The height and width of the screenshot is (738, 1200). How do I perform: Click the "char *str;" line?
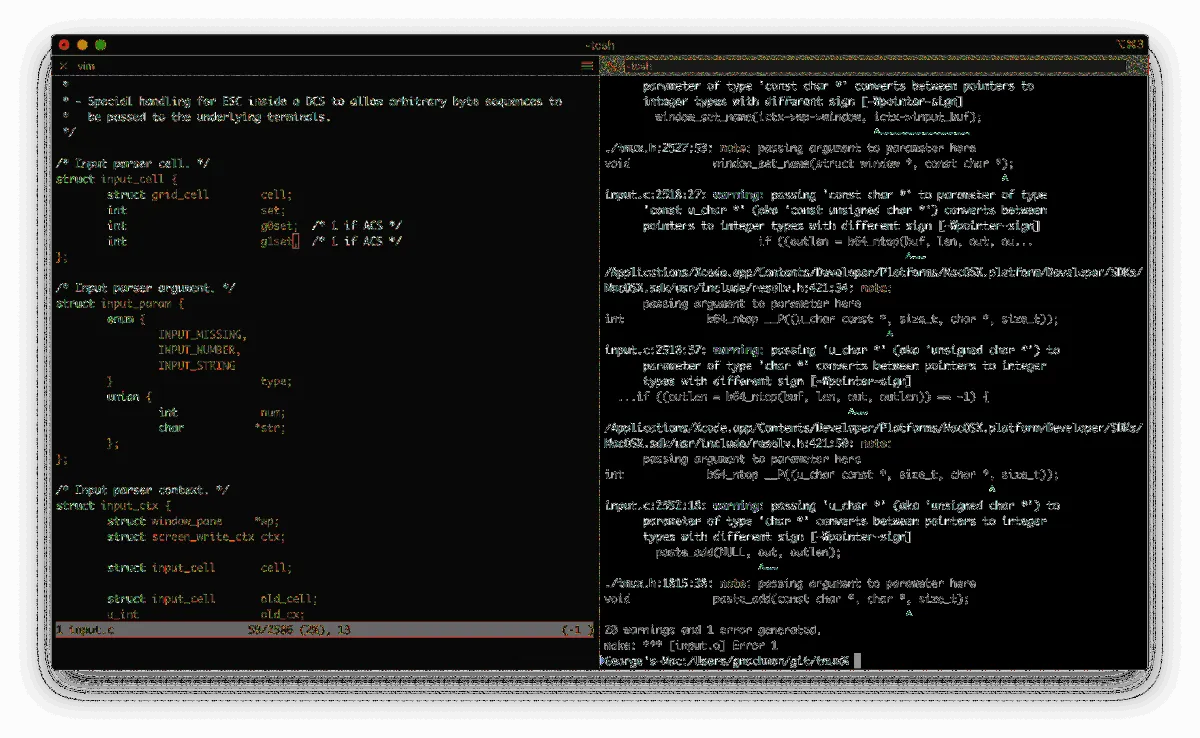pos(221,428)
